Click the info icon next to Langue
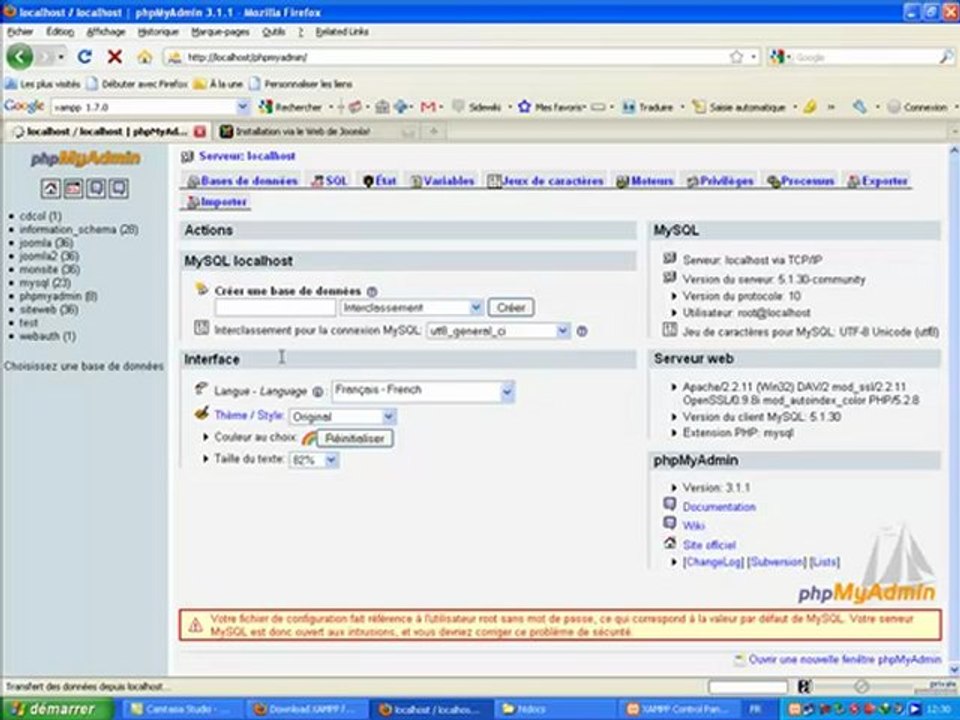This screenshot has width=960, height=720. [x=317, y=392]
